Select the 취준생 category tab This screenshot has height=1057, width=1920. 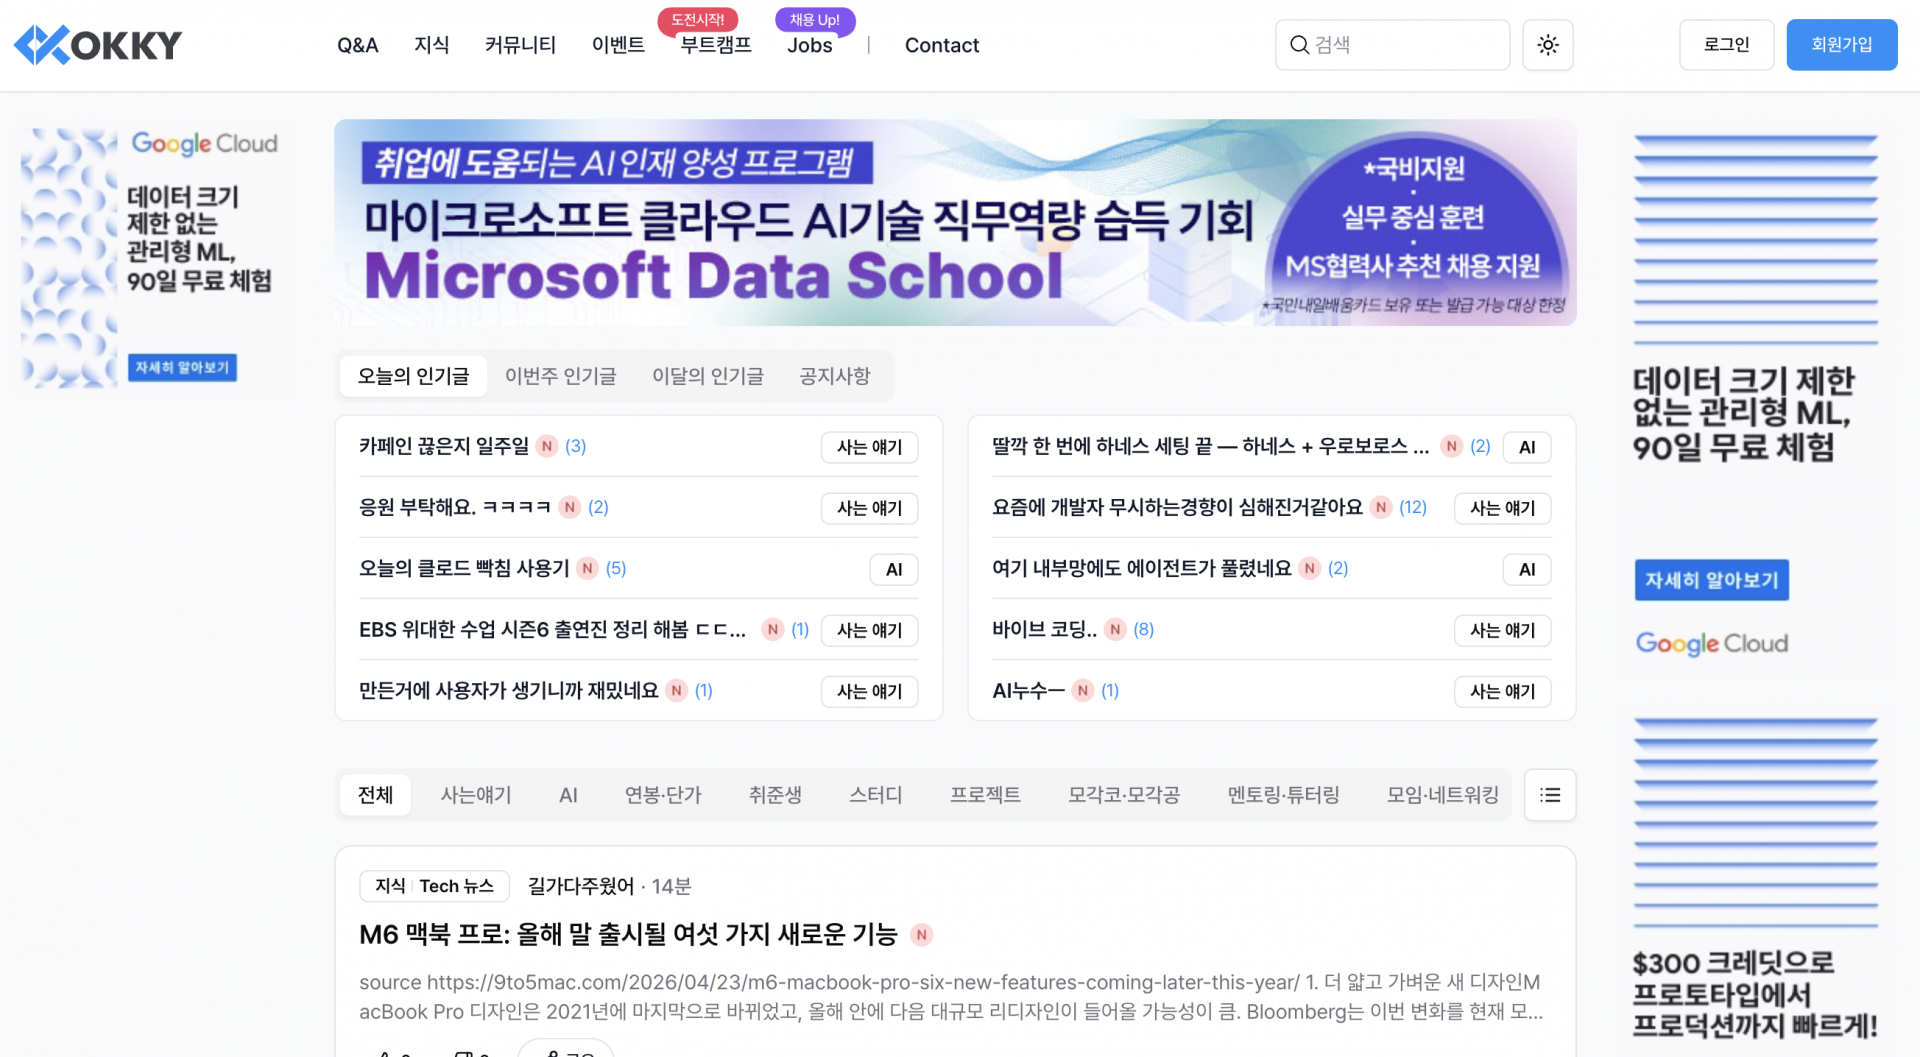tap(775, 795)
